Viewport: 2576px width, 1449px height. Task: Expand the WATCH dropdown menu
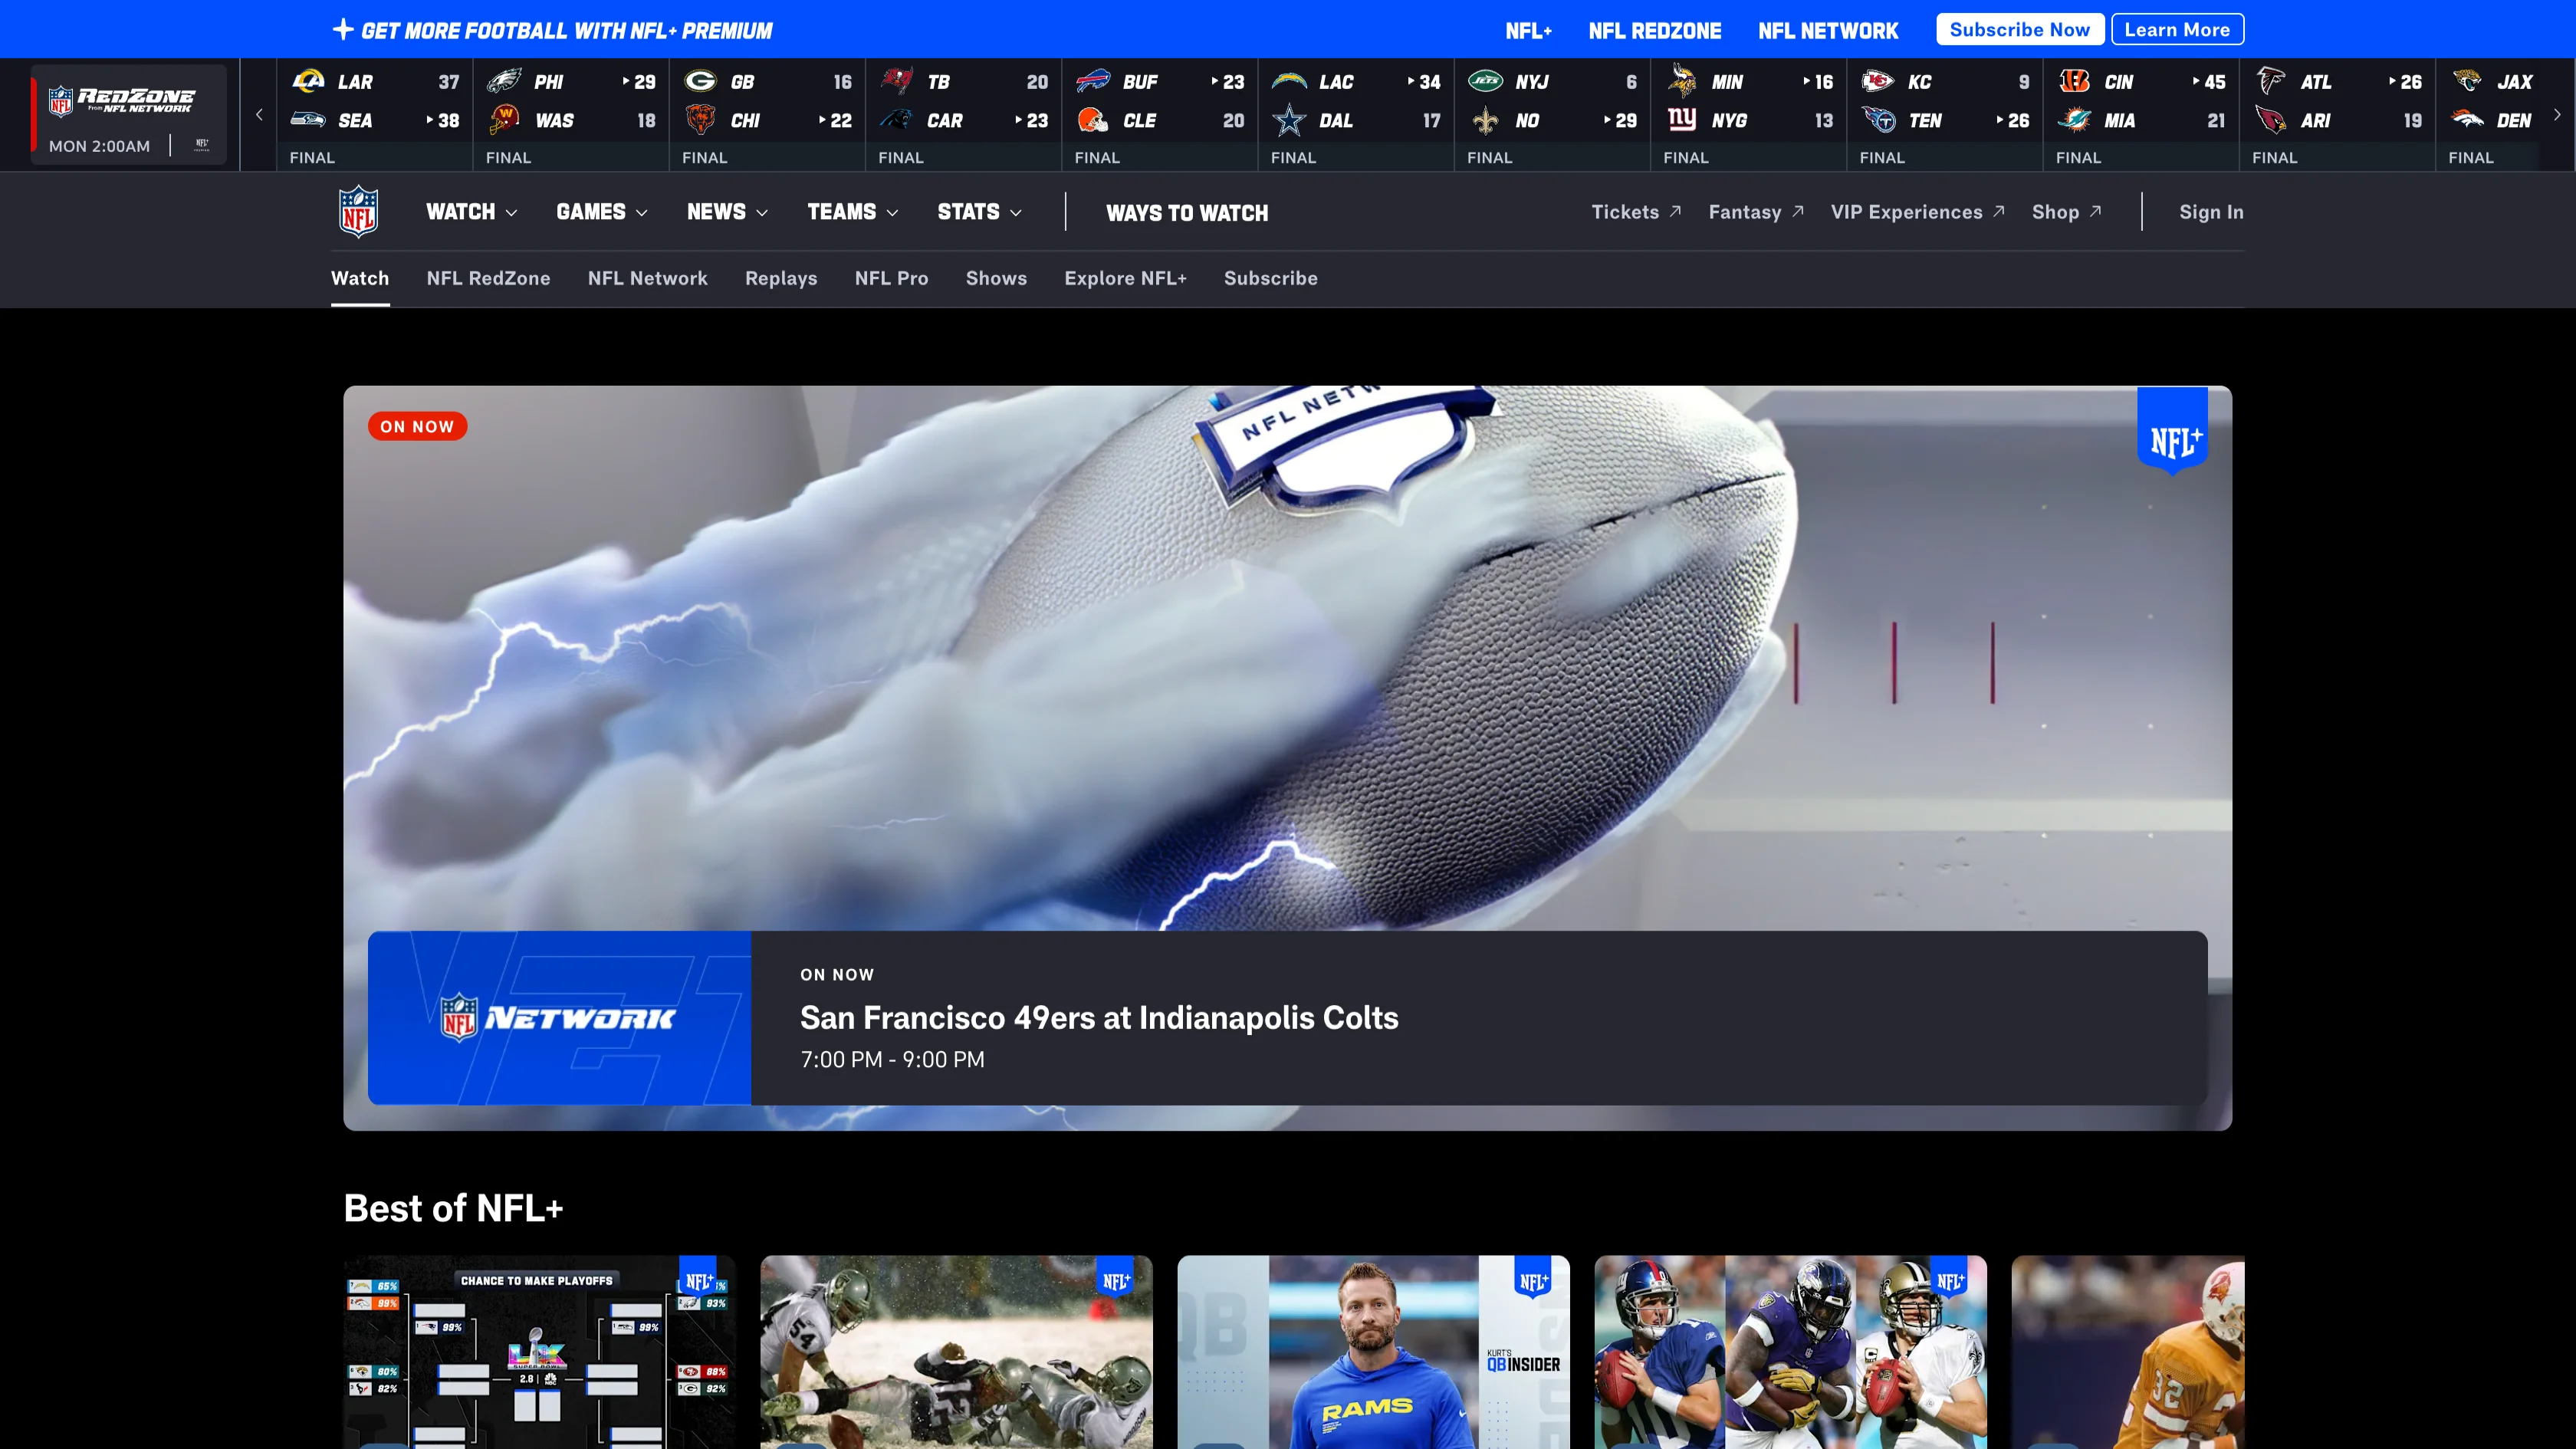pyautogui.click(x=471, y=212)
